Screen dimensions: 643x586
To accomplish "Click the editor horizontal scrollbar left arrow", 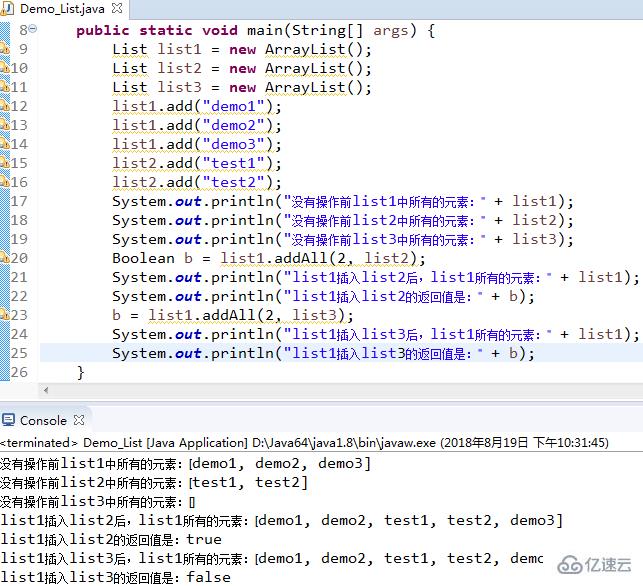I will pos(46,390).
